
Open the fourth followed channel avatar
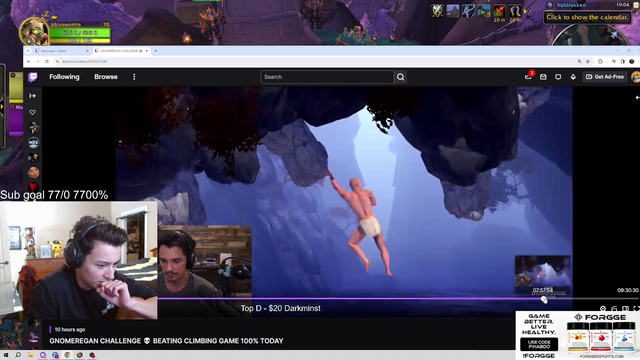pyautogui.click(x=33, y=173)
